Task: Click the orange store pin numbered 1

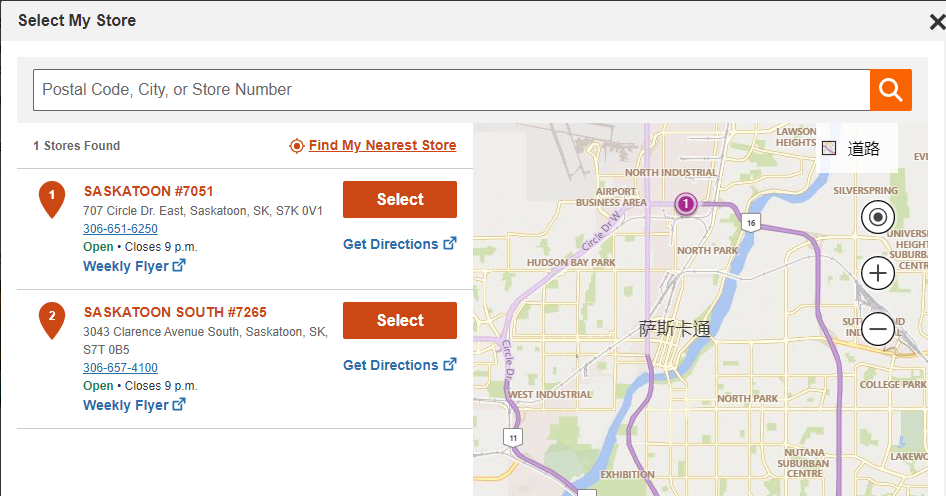Action: 52,198
